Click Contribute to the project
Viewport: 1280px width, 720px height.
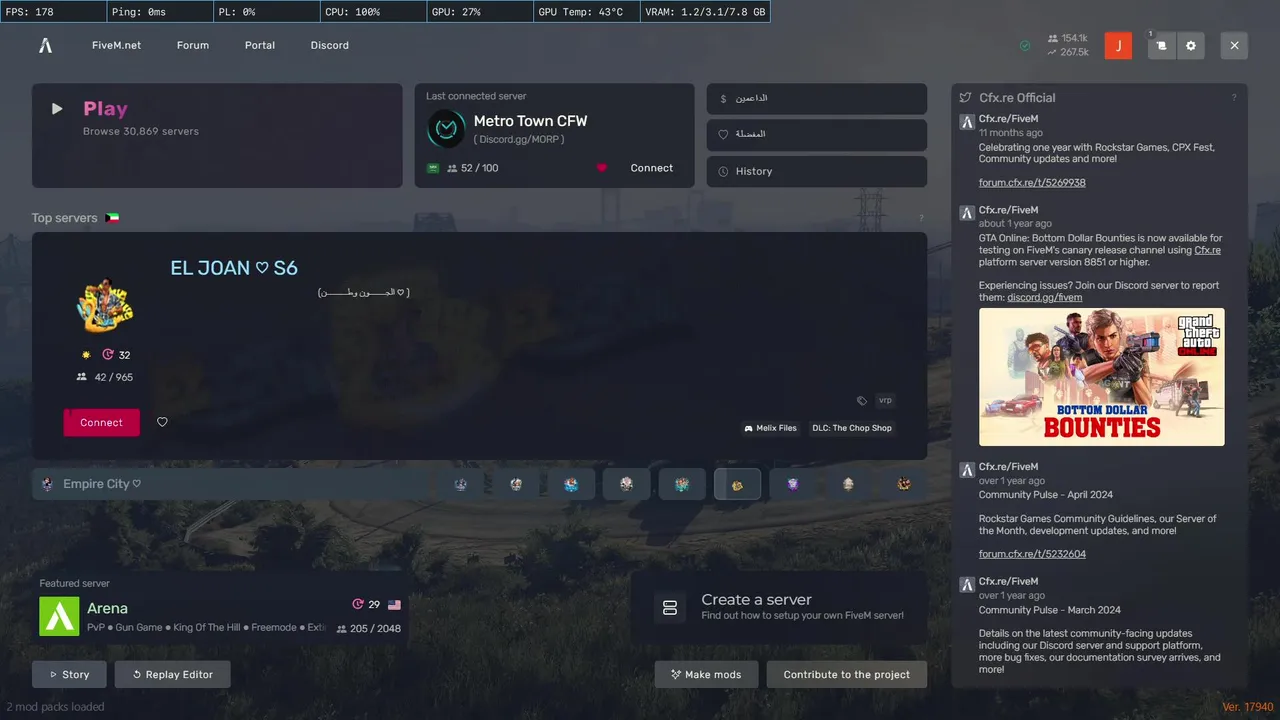(x=847, y=674)
